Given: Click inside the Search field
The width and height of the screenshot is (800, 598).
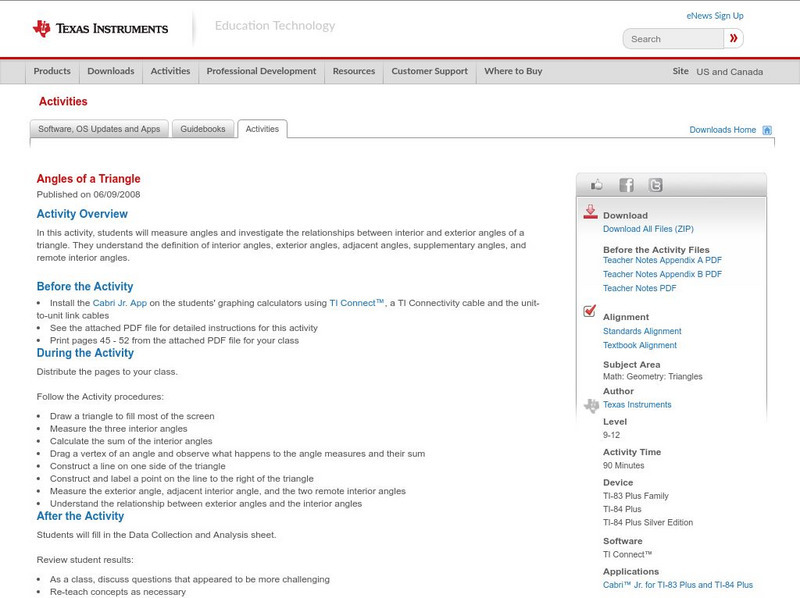Looking at the screenshot, I should tap(673, 39).
